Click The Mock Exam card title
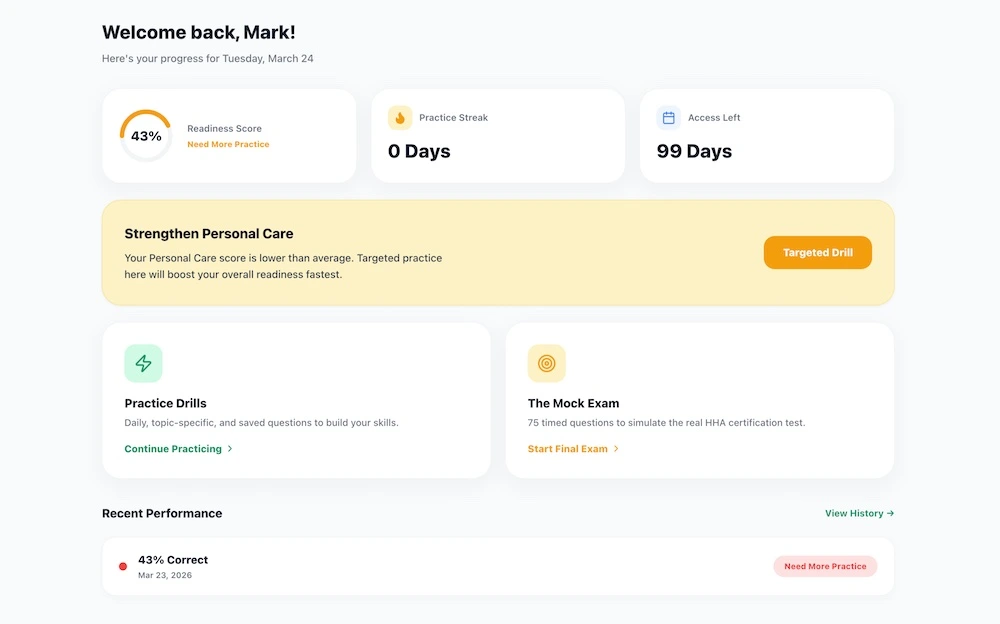 [x=573, y=403]
